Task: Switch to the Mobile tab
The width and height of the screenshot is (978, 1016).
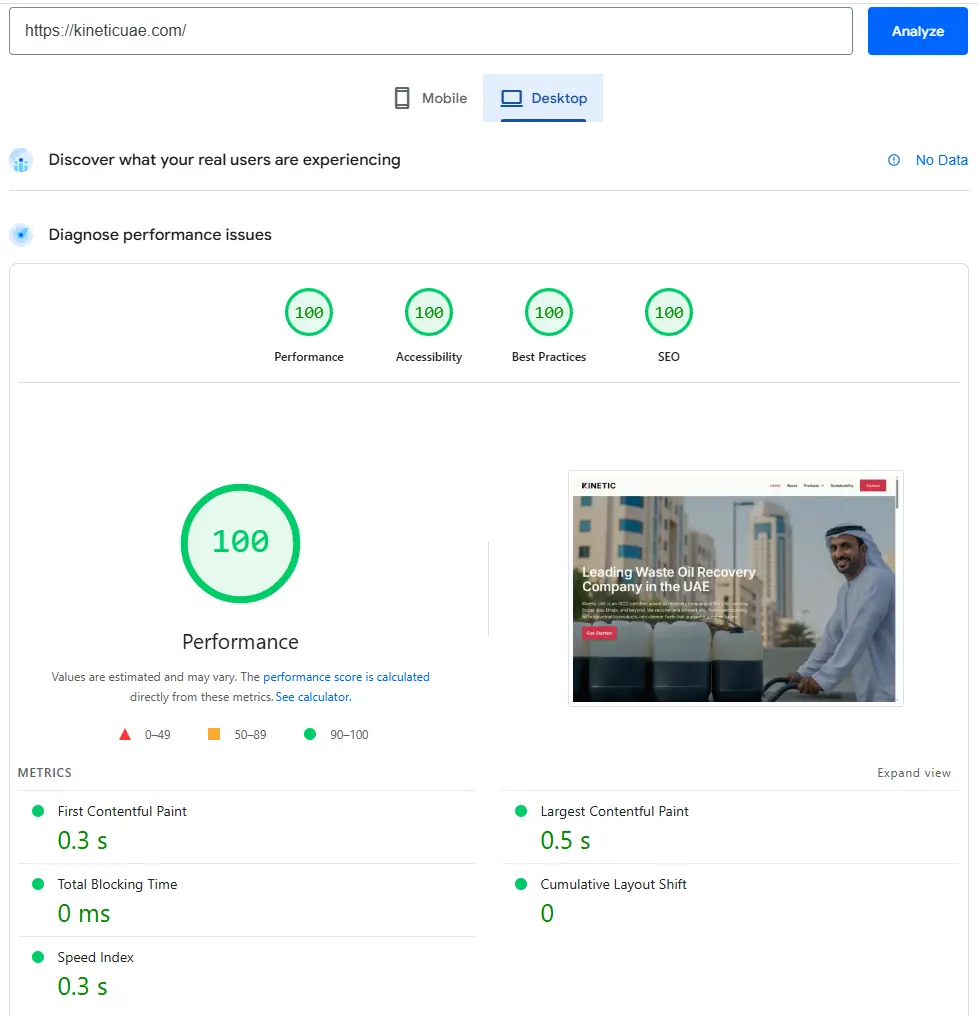Action: [x=430, y=98]
